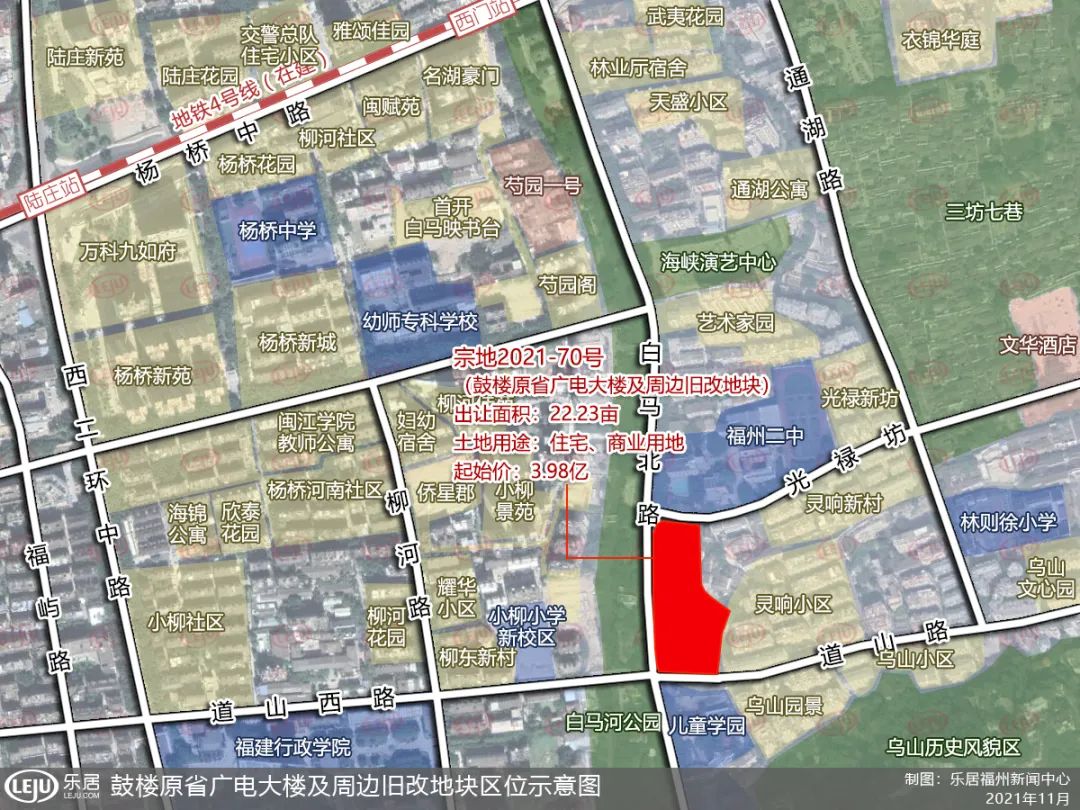Click the 闽江学院教师公寓 label

pyautogui.click(x=316, y=431)
